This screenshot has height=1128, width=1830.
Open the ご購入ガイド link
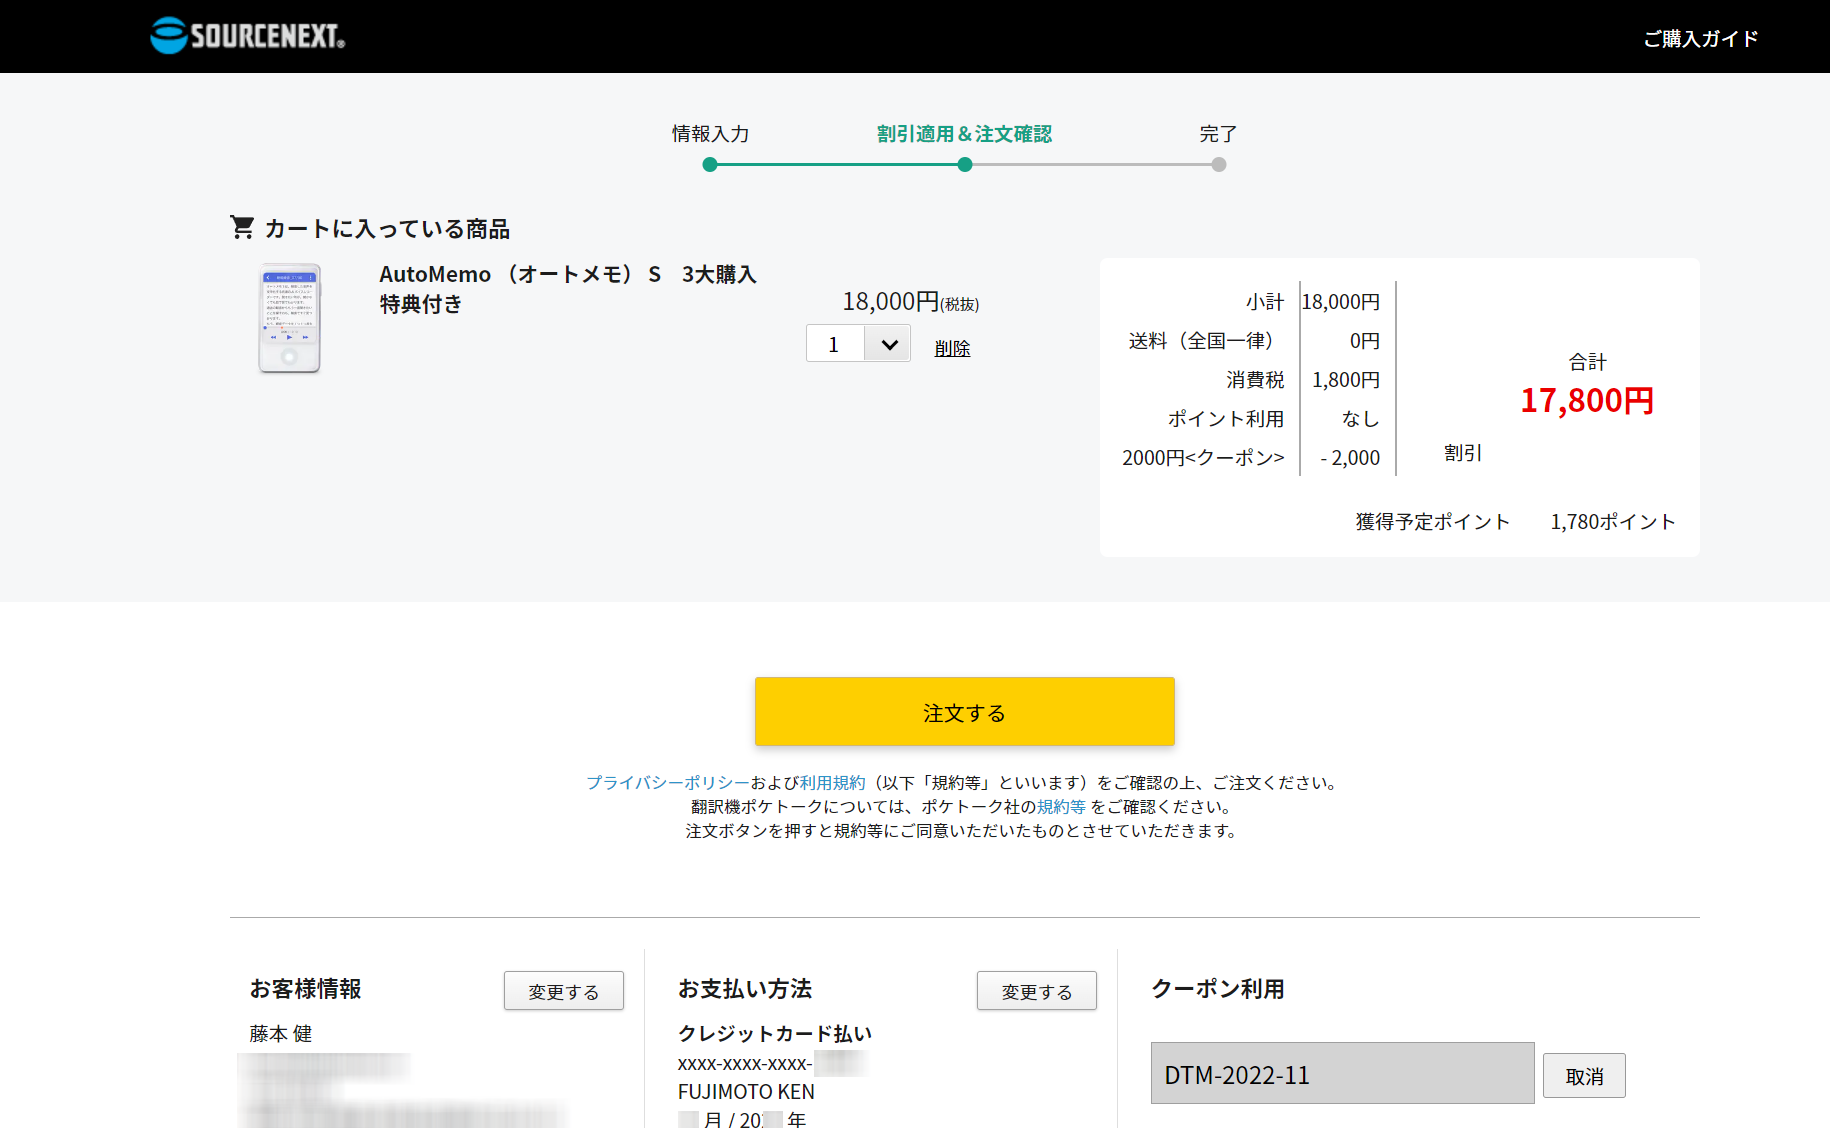[x=1700, y=38]
